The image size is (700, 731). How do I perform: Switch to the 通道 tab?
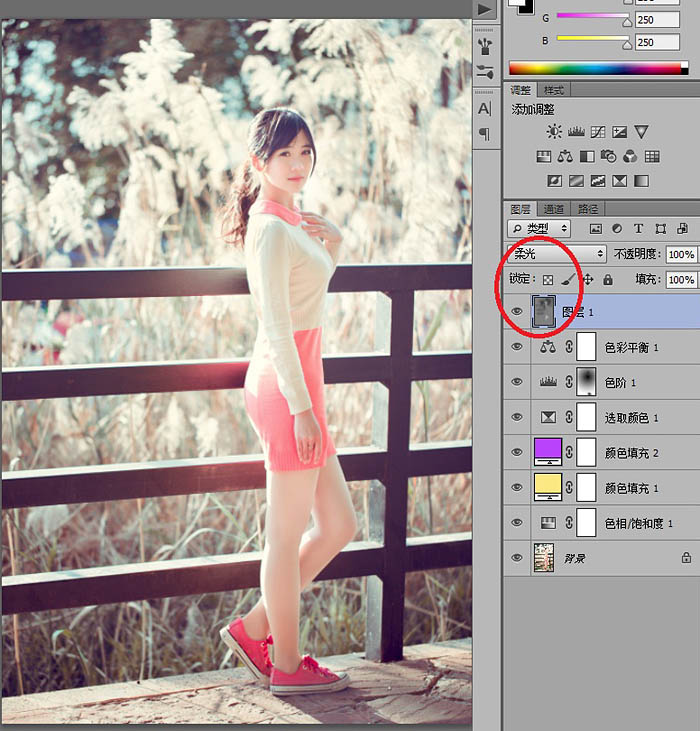(x=554, y=209)
